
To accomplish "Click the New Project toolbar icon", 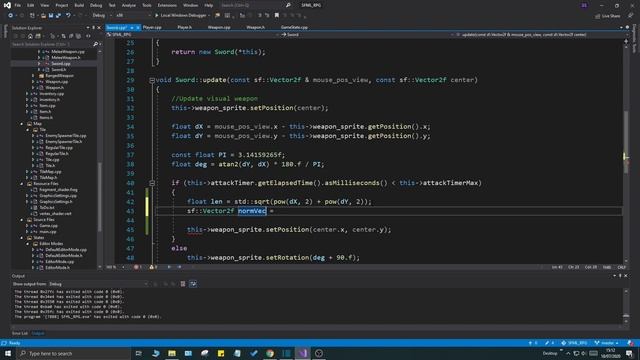I will (32, 16).
